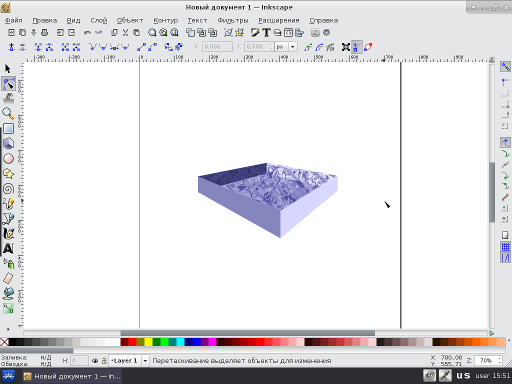This screenshot has width=512, height=384.
Task: Open Inkscape preferences gear icon
Action: 327,33
